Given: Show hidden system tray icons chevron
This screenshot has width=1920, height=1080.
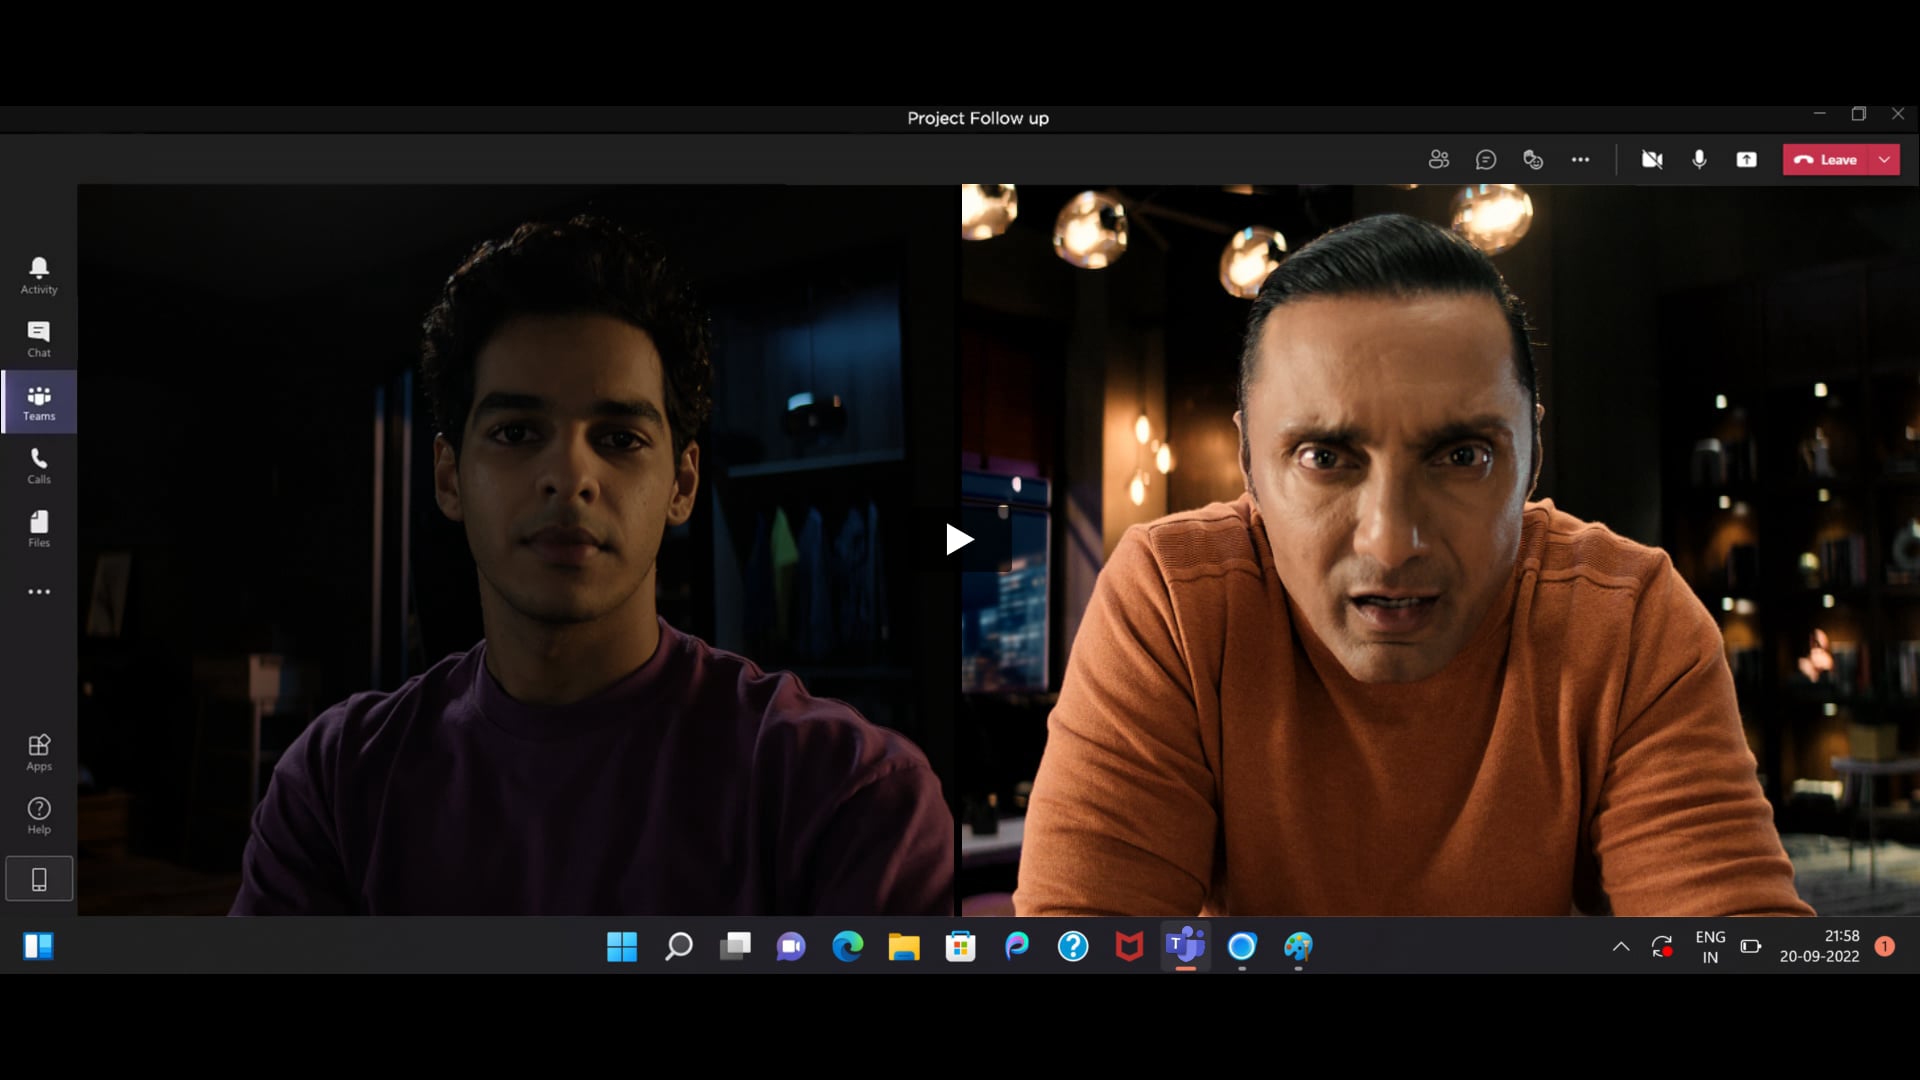Looking at the screenshot, I should coord(1621,946).
